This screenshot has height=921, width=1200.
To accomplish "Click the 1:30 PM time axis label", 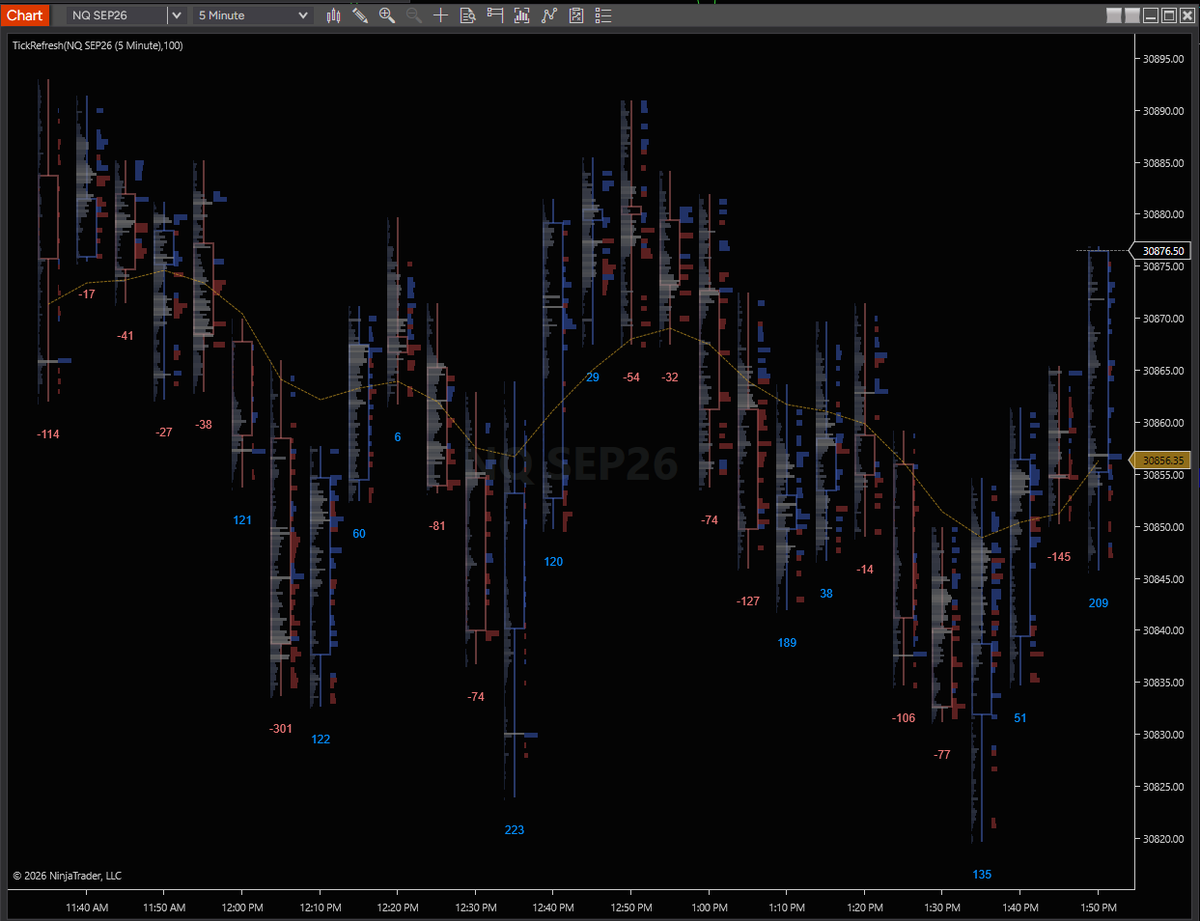I will 942,907.
